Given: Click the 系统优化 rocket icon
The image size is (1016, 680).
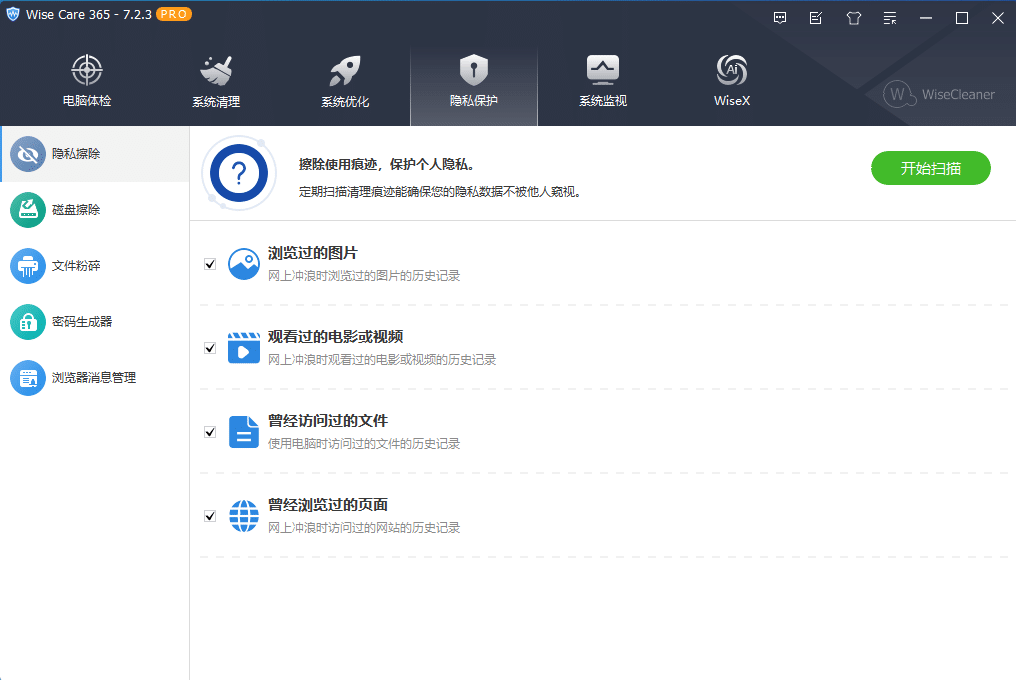Looking at the screenshot, I should (x=344, y=72).
